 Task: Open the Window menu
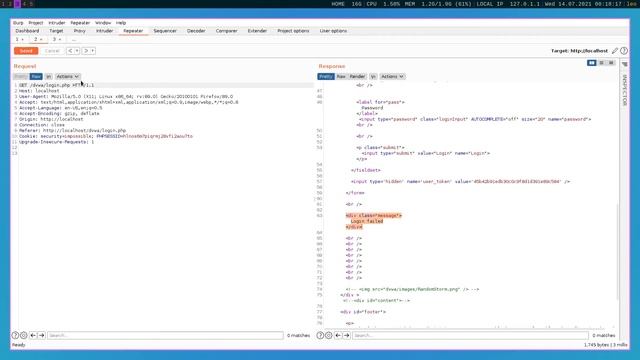click(103, 23)
